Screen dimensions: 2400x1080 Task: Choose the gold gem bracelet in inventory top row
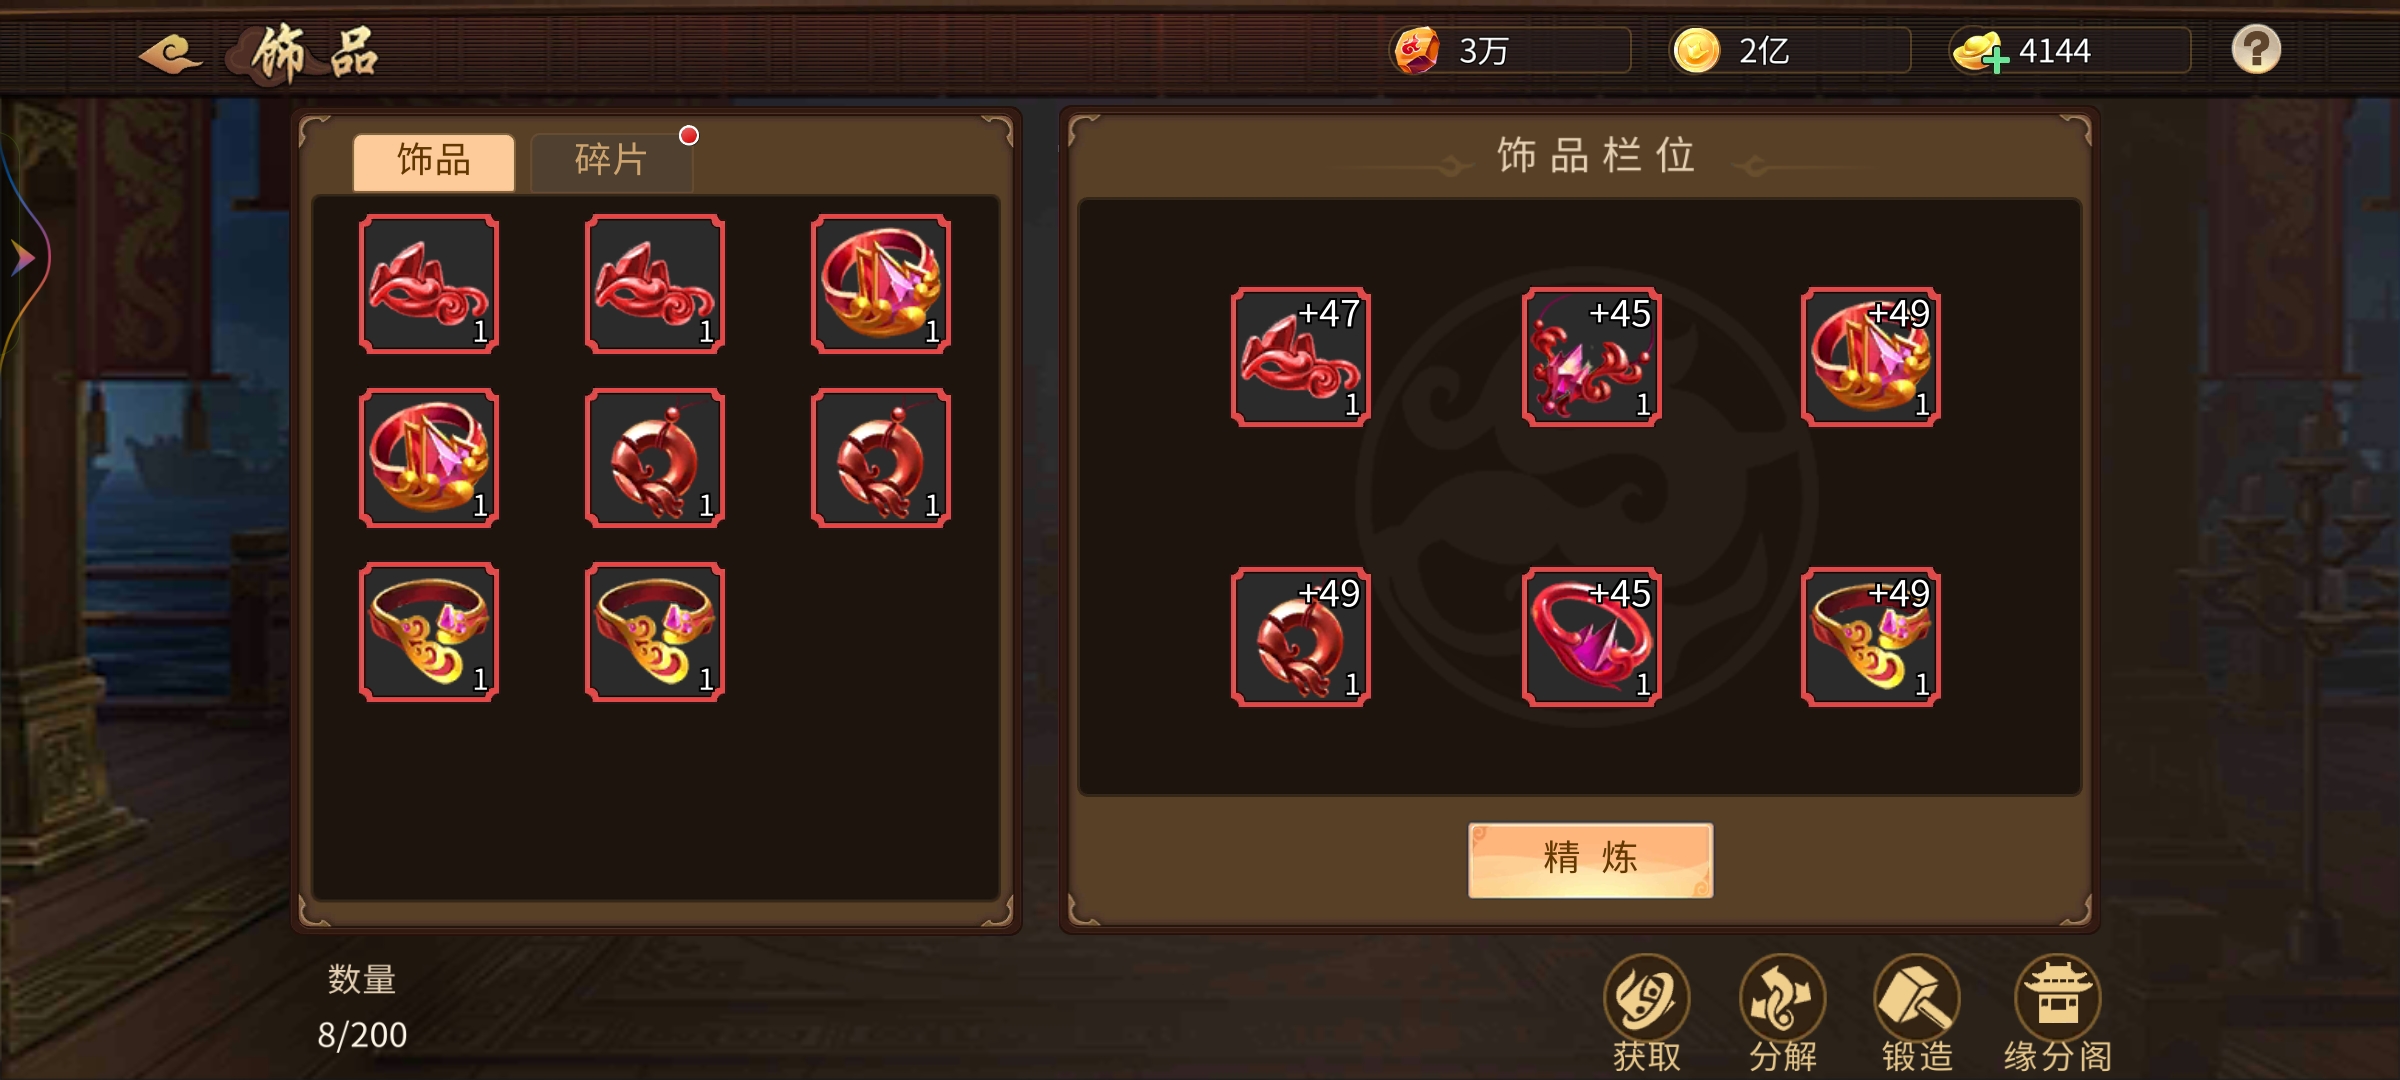point(881,284)
